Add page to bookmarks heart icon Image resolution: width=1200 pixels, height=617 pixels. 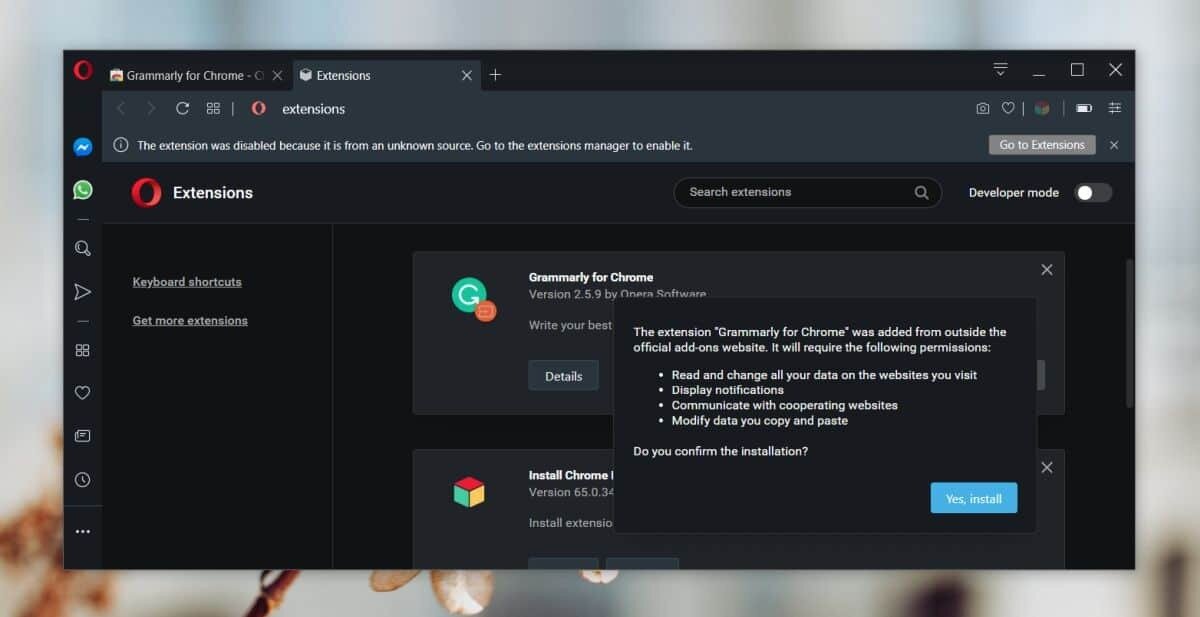[1009, 108]
